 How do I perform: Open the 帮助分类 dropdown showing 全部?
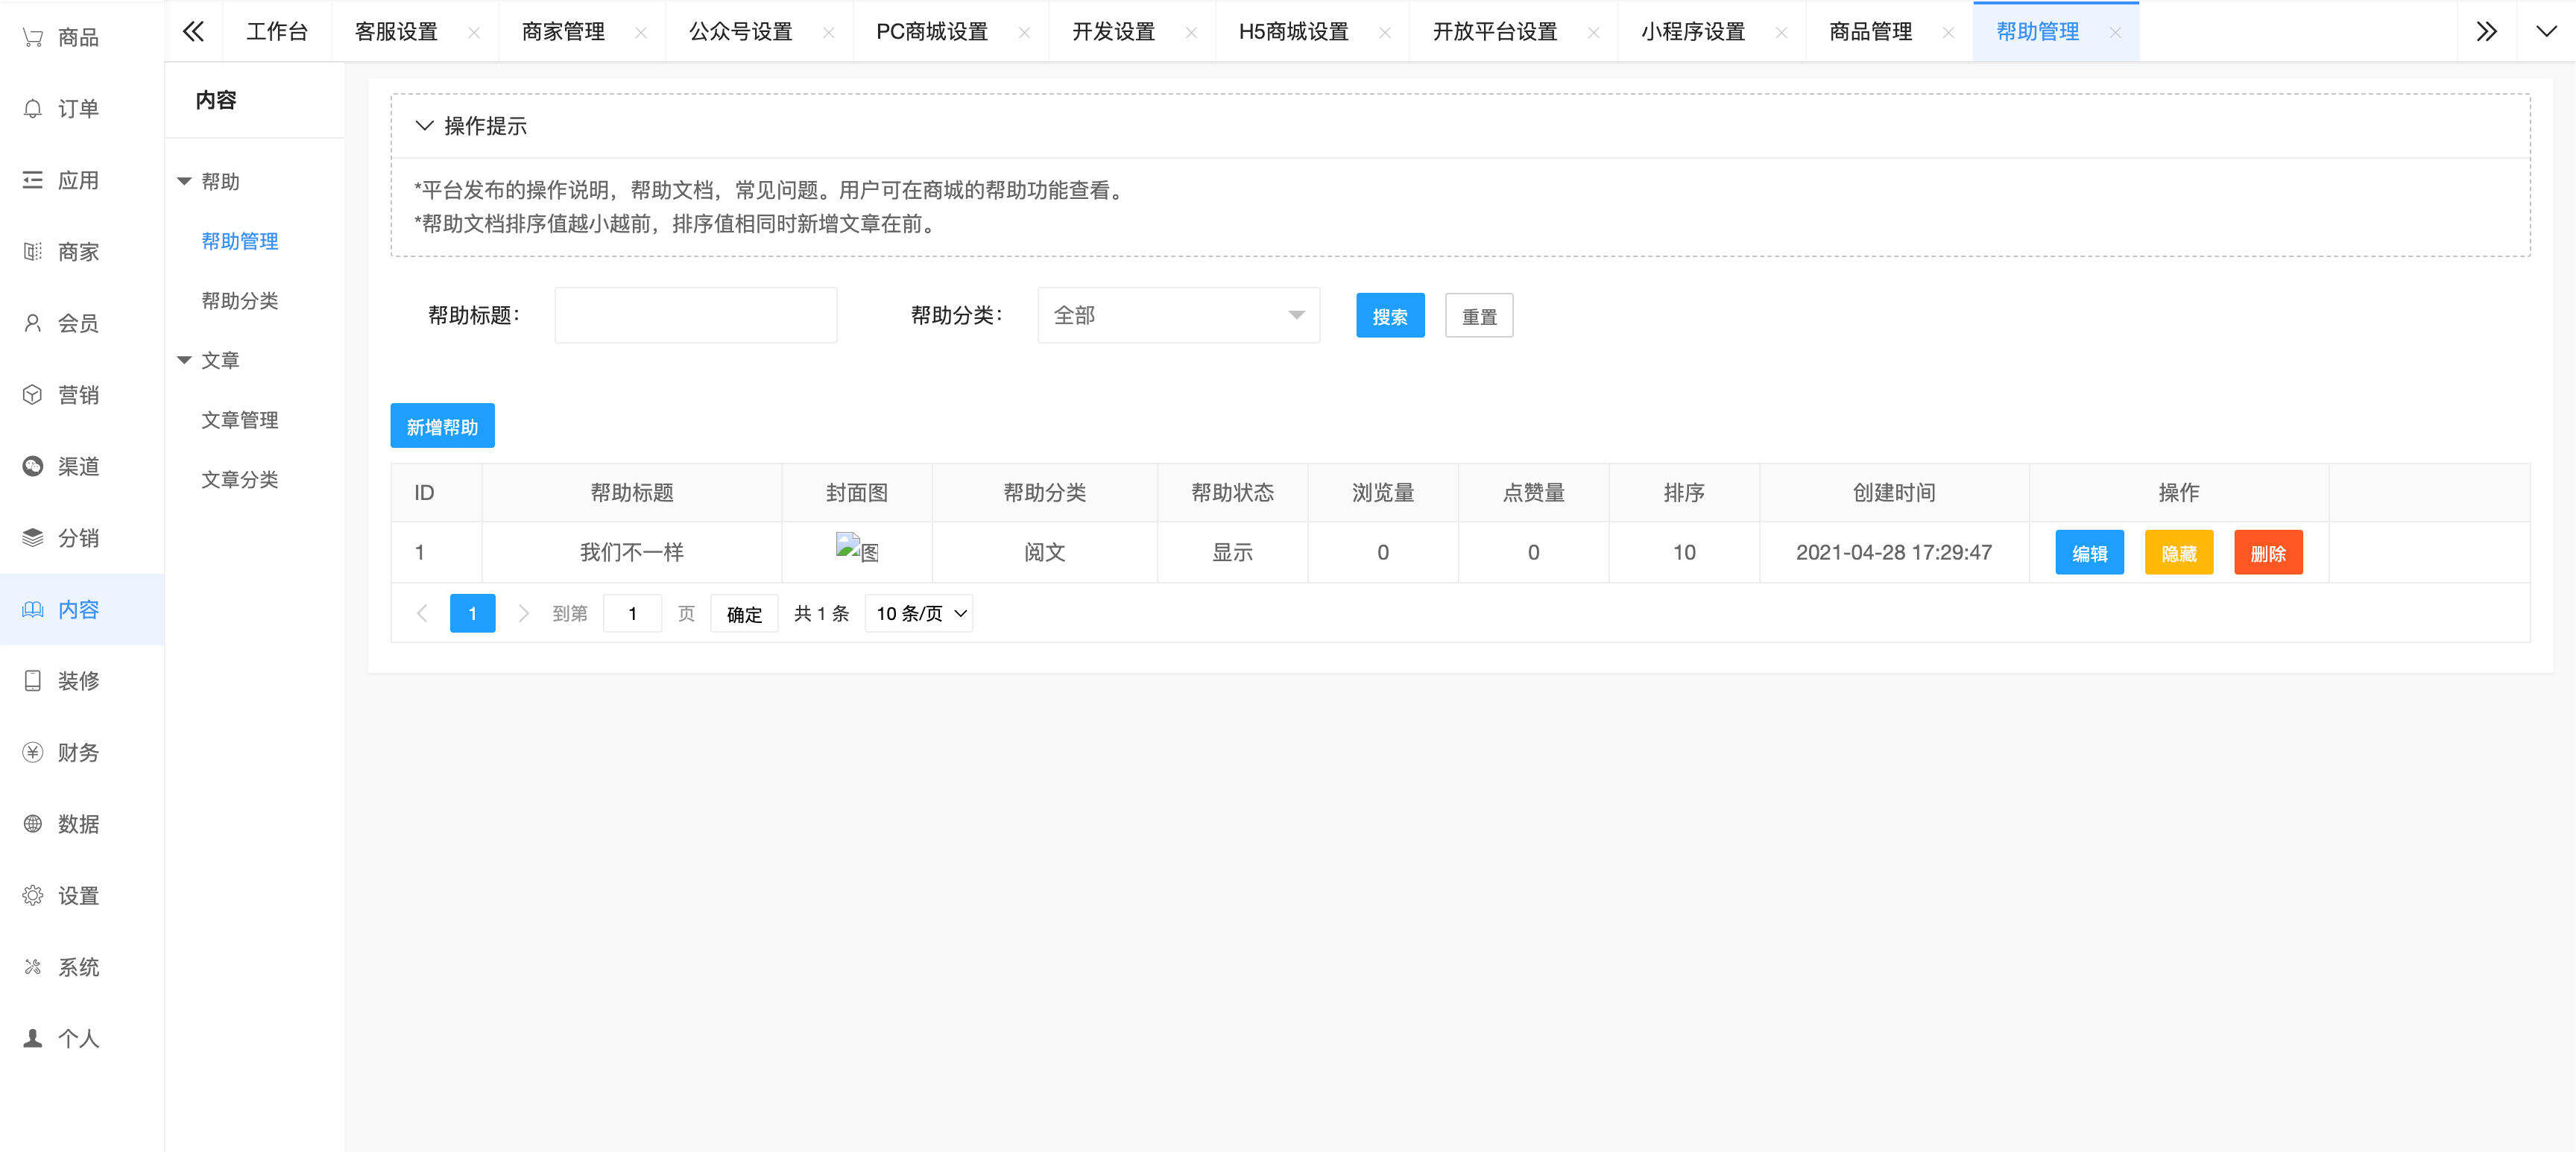[x=1178, y=315]
